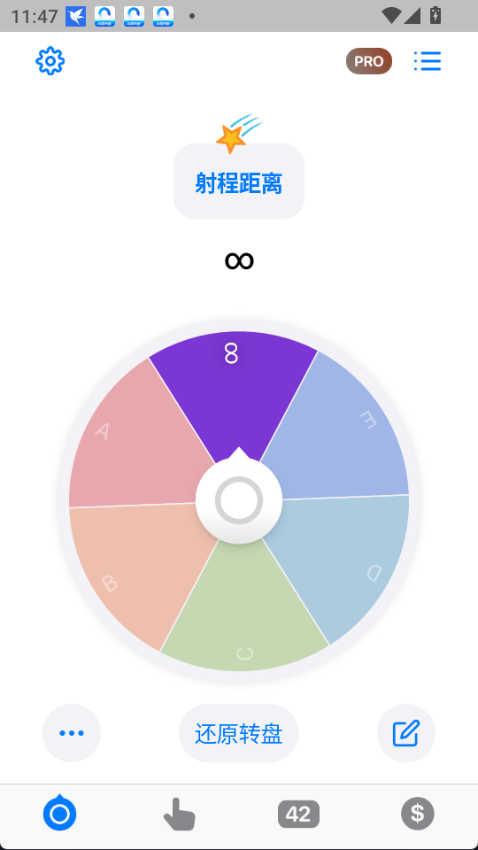Image resolution: width=478 pixels, height=850 pixels.
Task: Switch to the 42 number tab
Action: 299,814
